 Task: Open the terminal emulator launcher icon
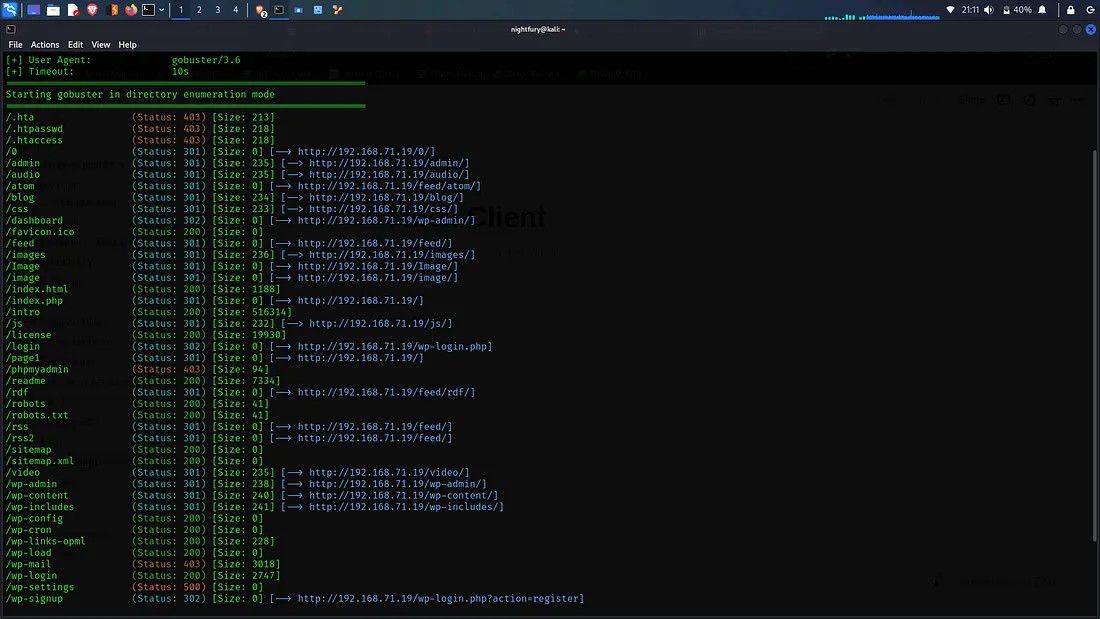pos(148,10)
